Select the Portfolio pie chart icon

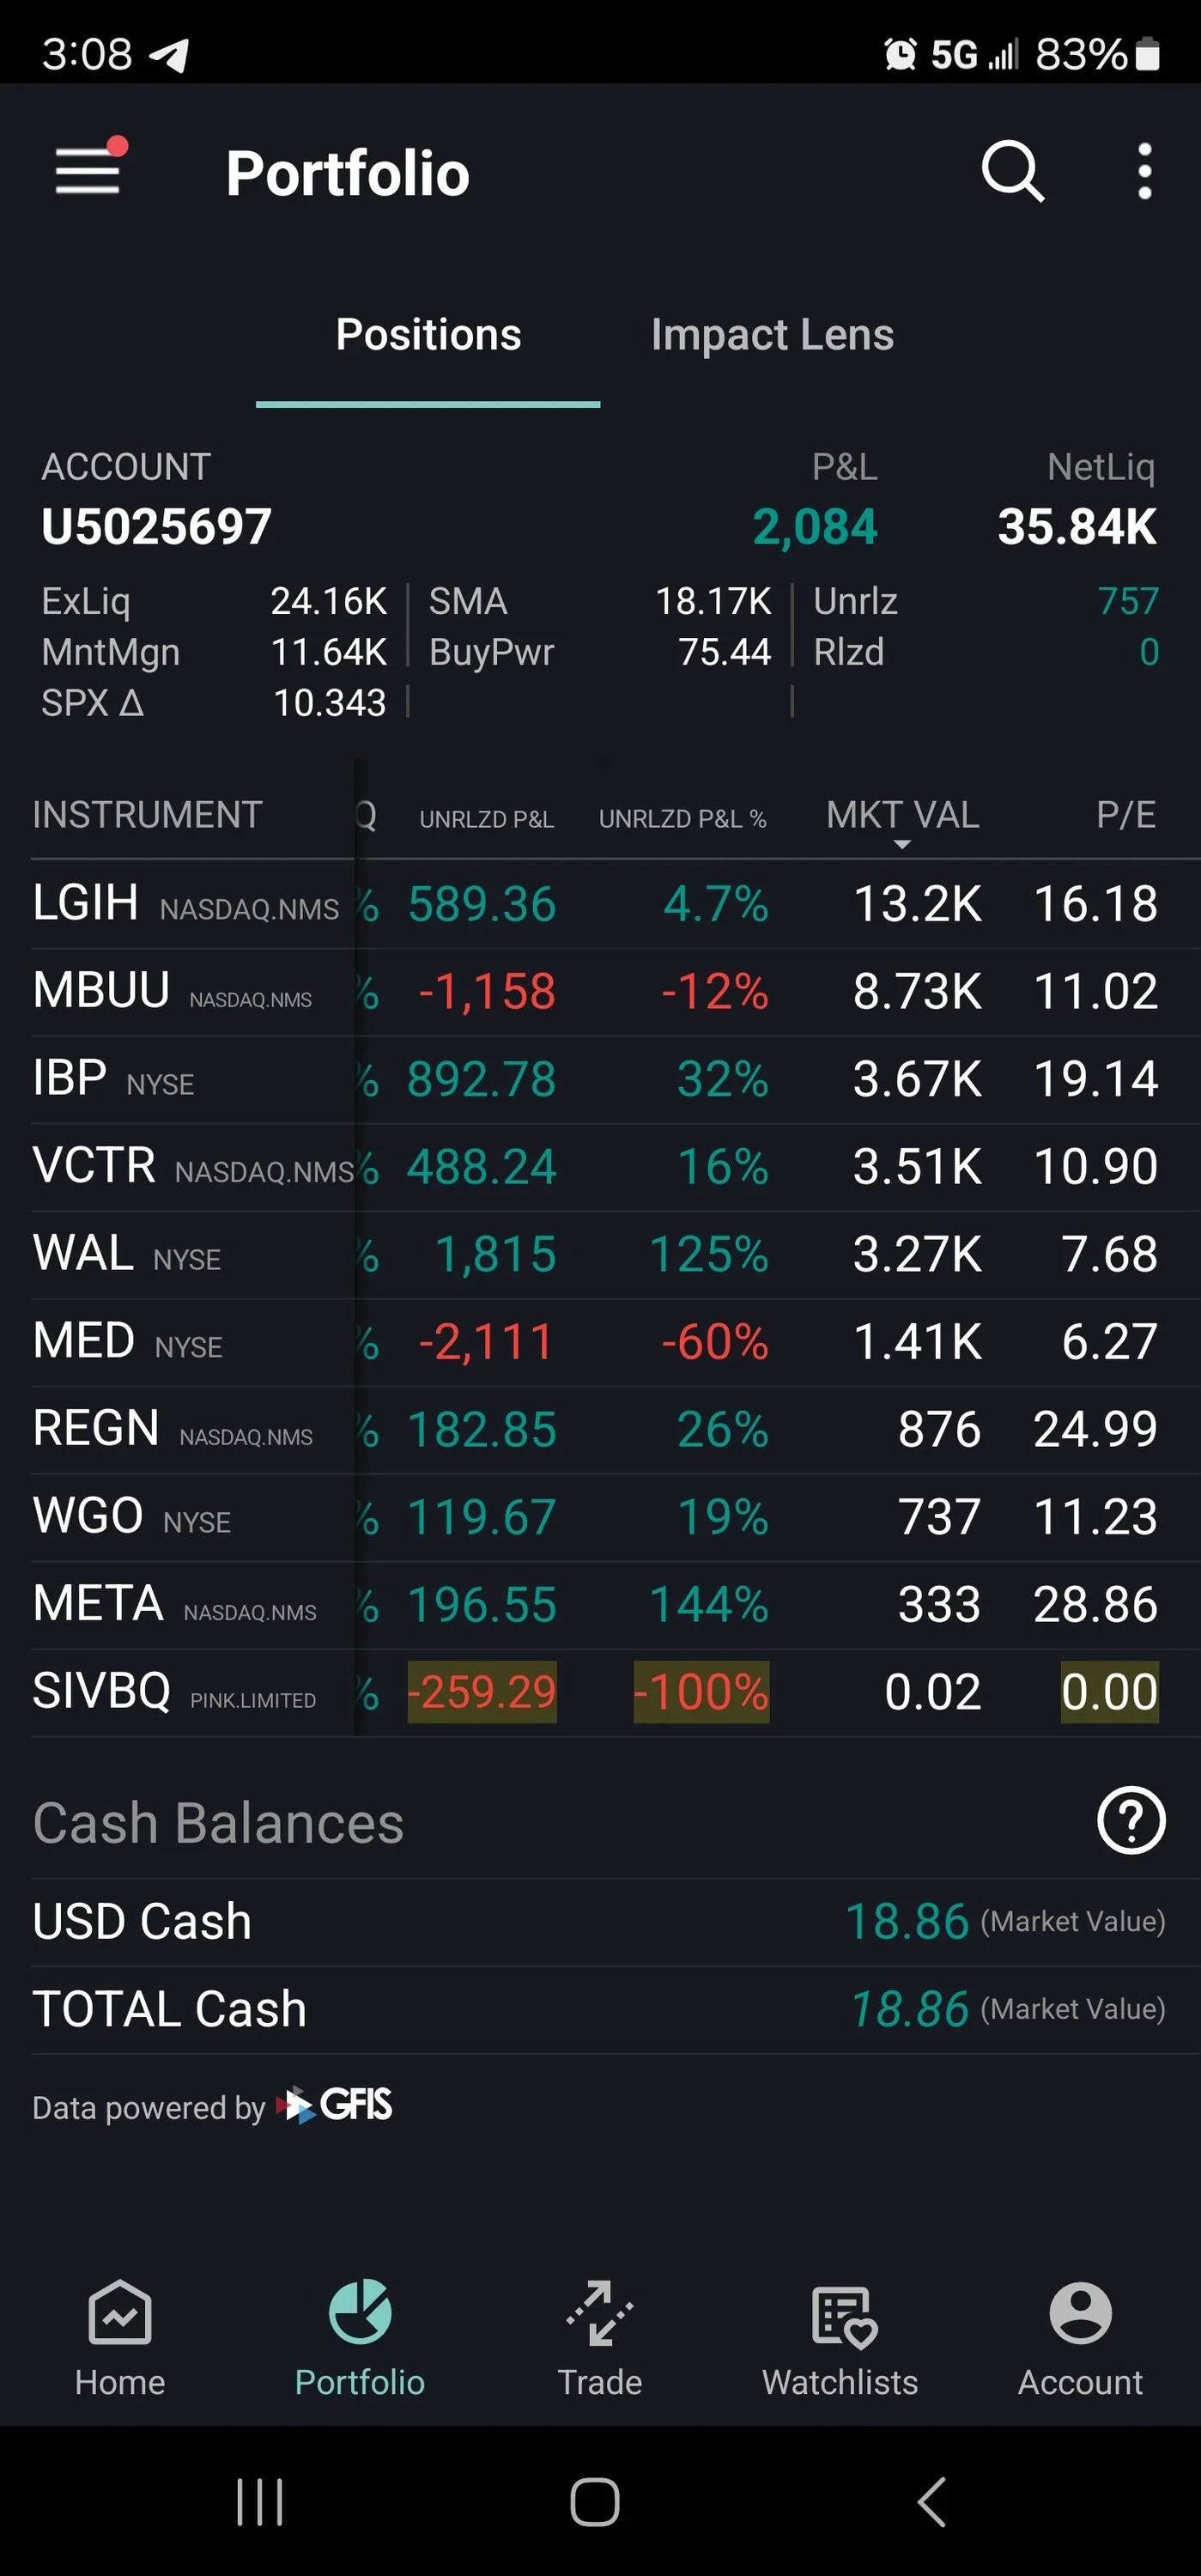[360, 2311]
